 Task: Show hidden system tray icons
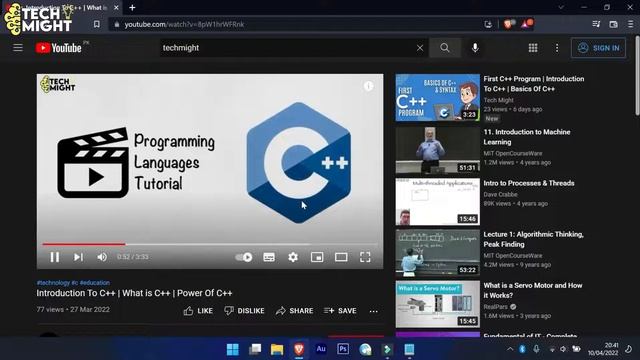coord(510,349)
